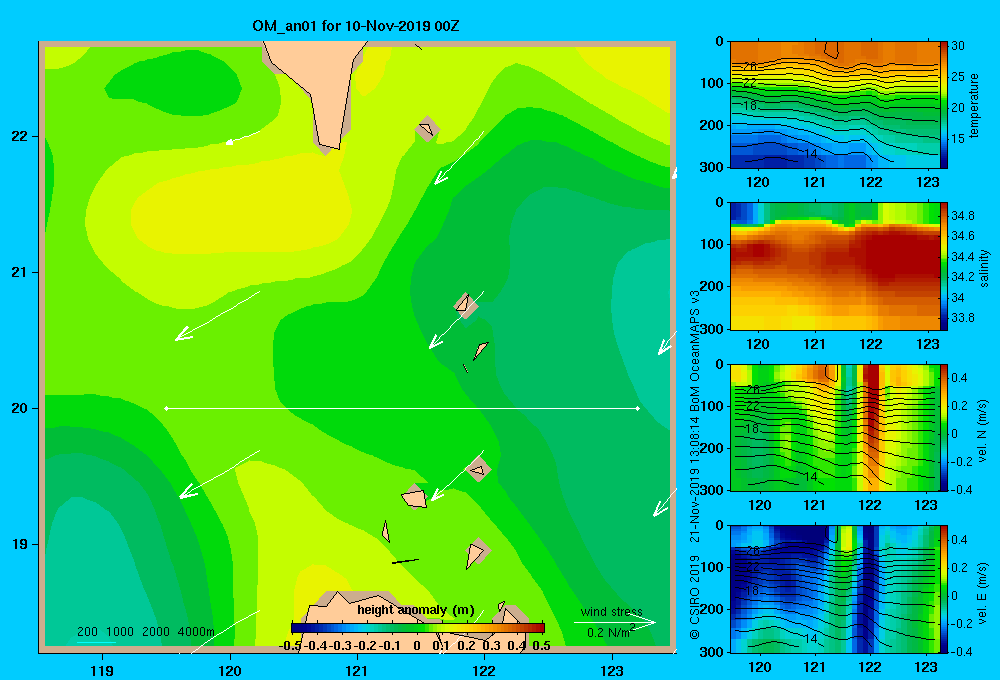Click the vel. E color scale bar
The height and width of the screenshot is (680, 1000).
(x=943, y=589)
